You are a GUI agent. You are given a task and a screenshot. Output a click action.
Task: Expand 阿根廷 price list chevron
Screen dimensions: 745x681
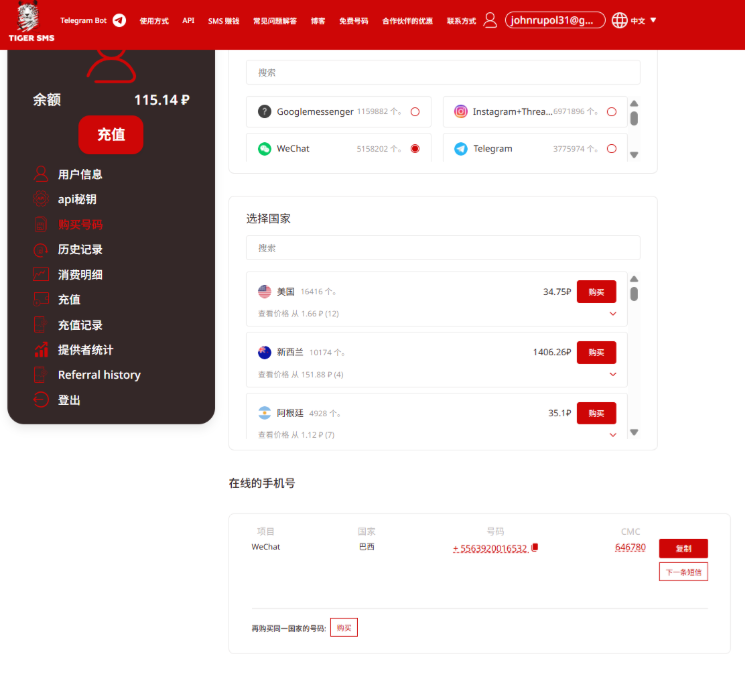click(x=613, y=435)
